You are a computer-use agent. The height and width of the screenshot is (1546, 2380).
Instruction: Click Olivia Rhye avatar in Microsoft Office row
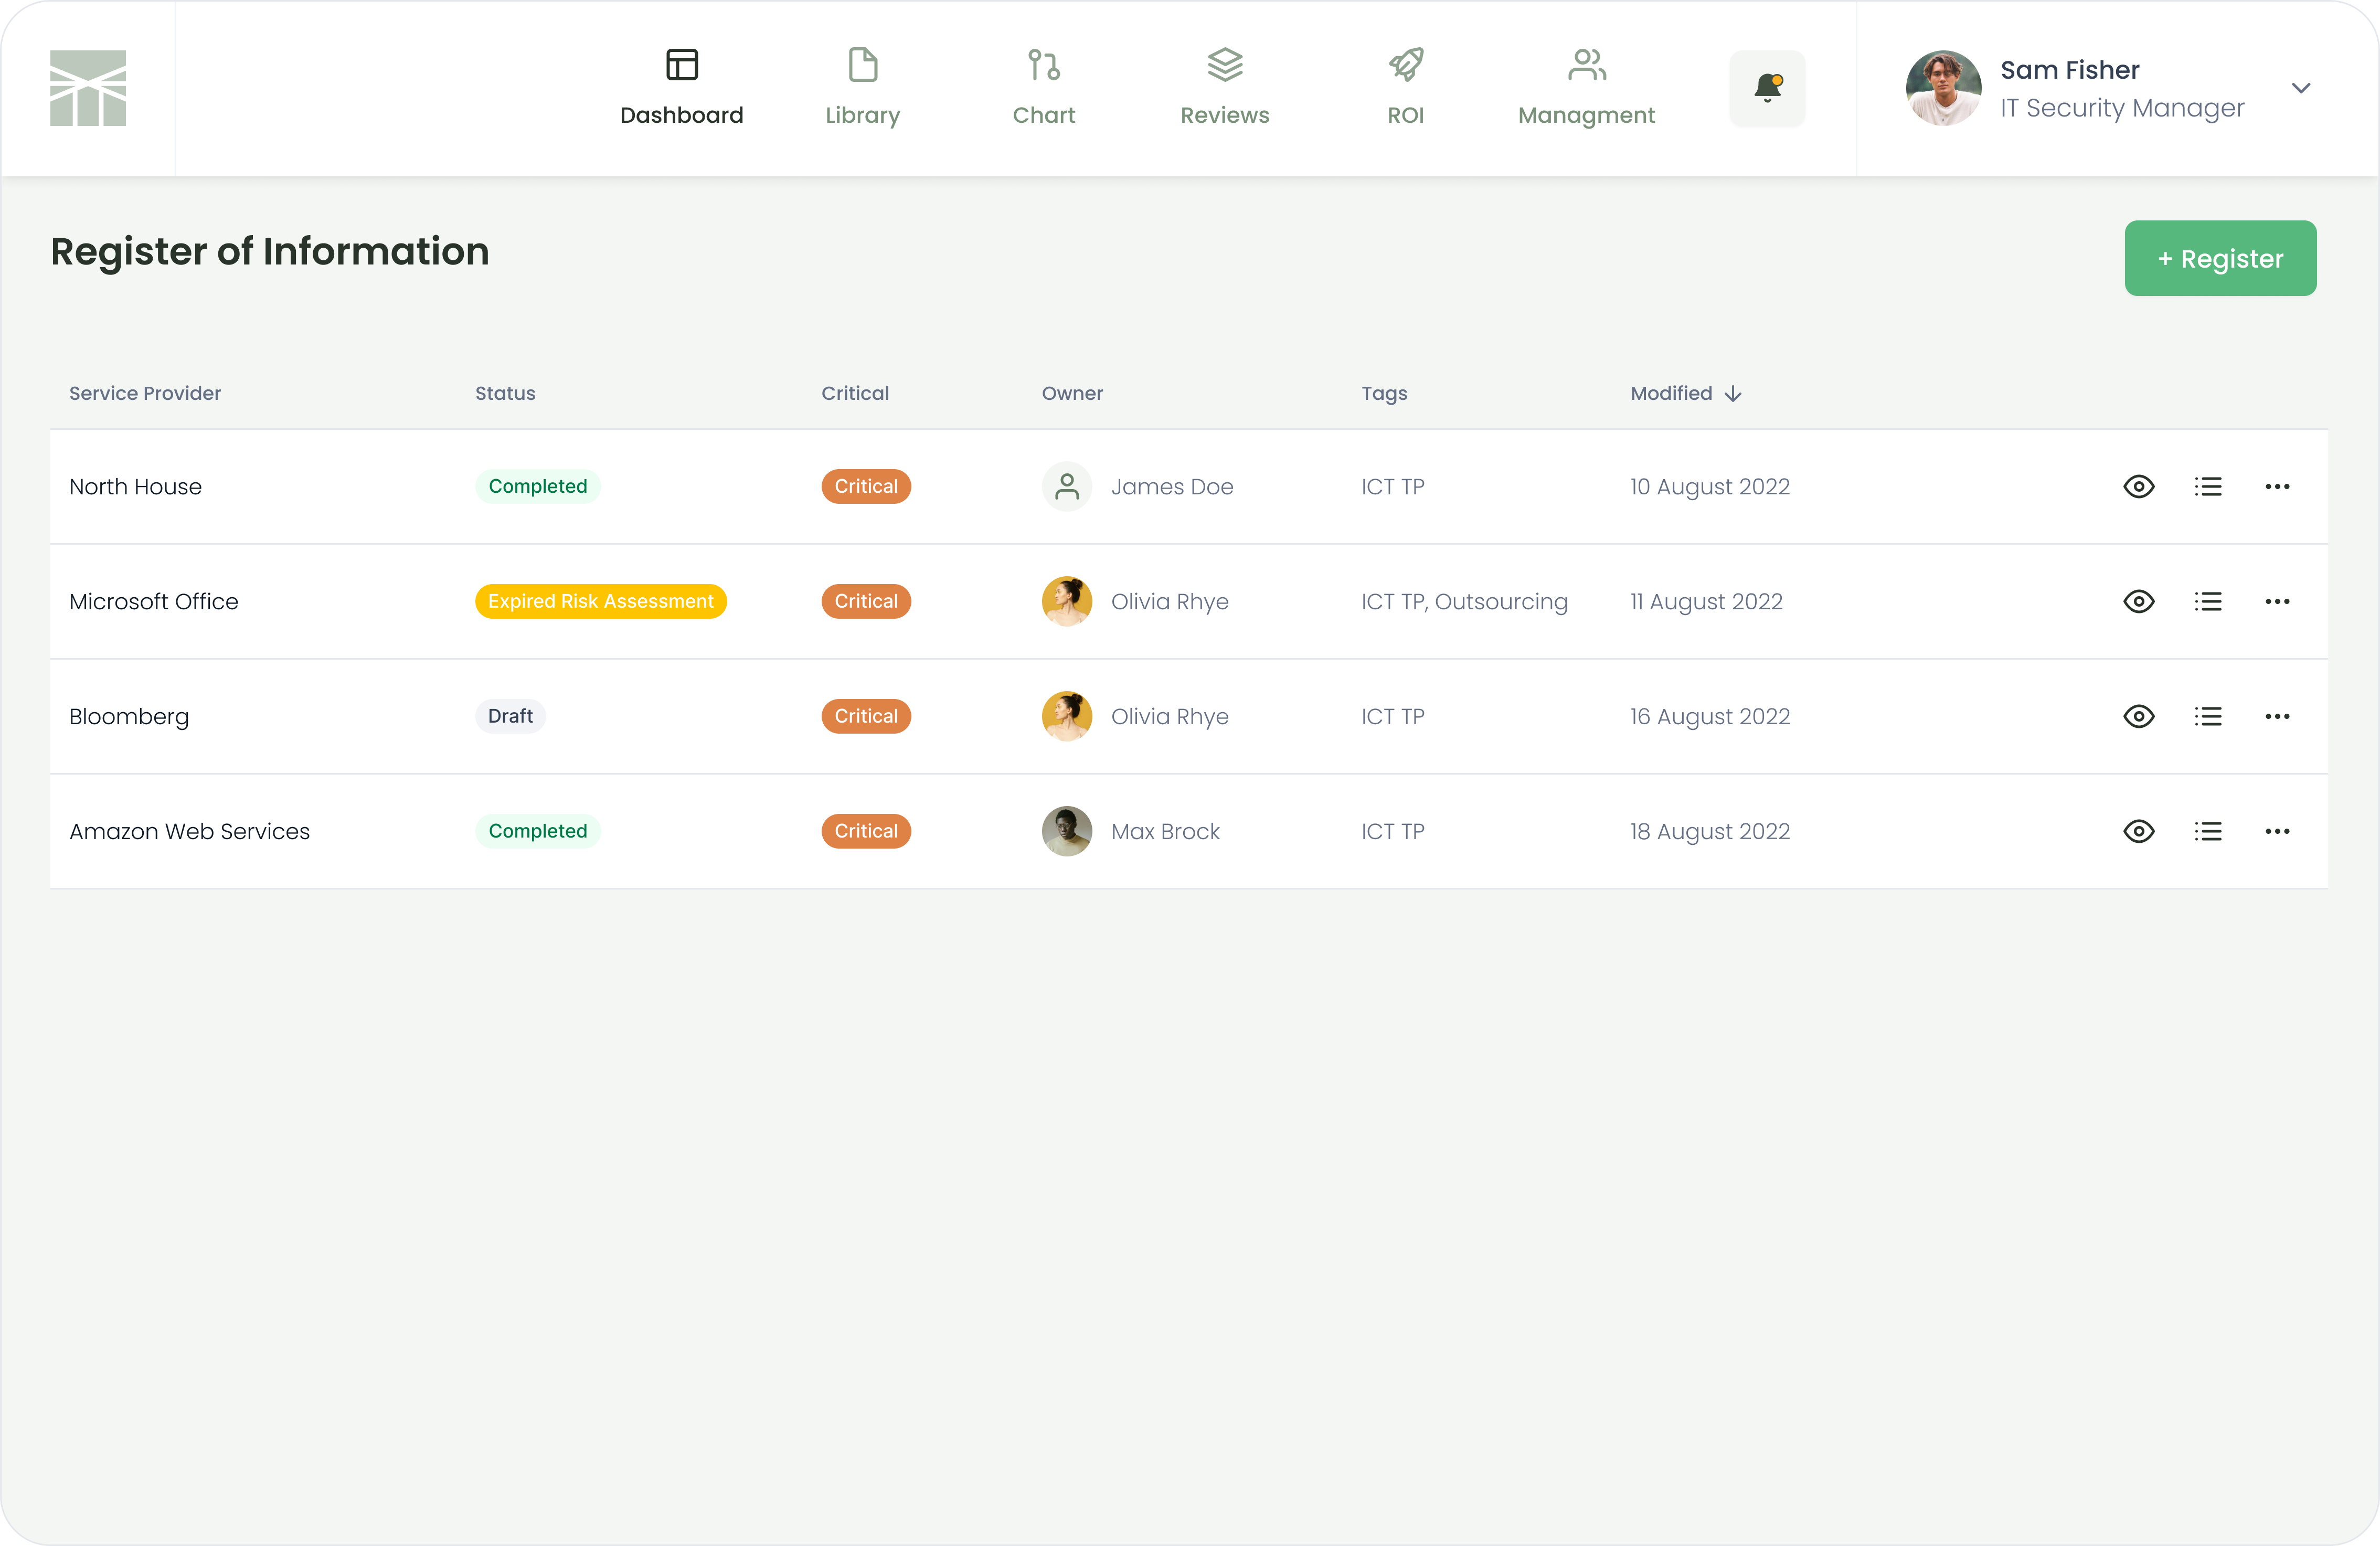tap(1067, 601)
